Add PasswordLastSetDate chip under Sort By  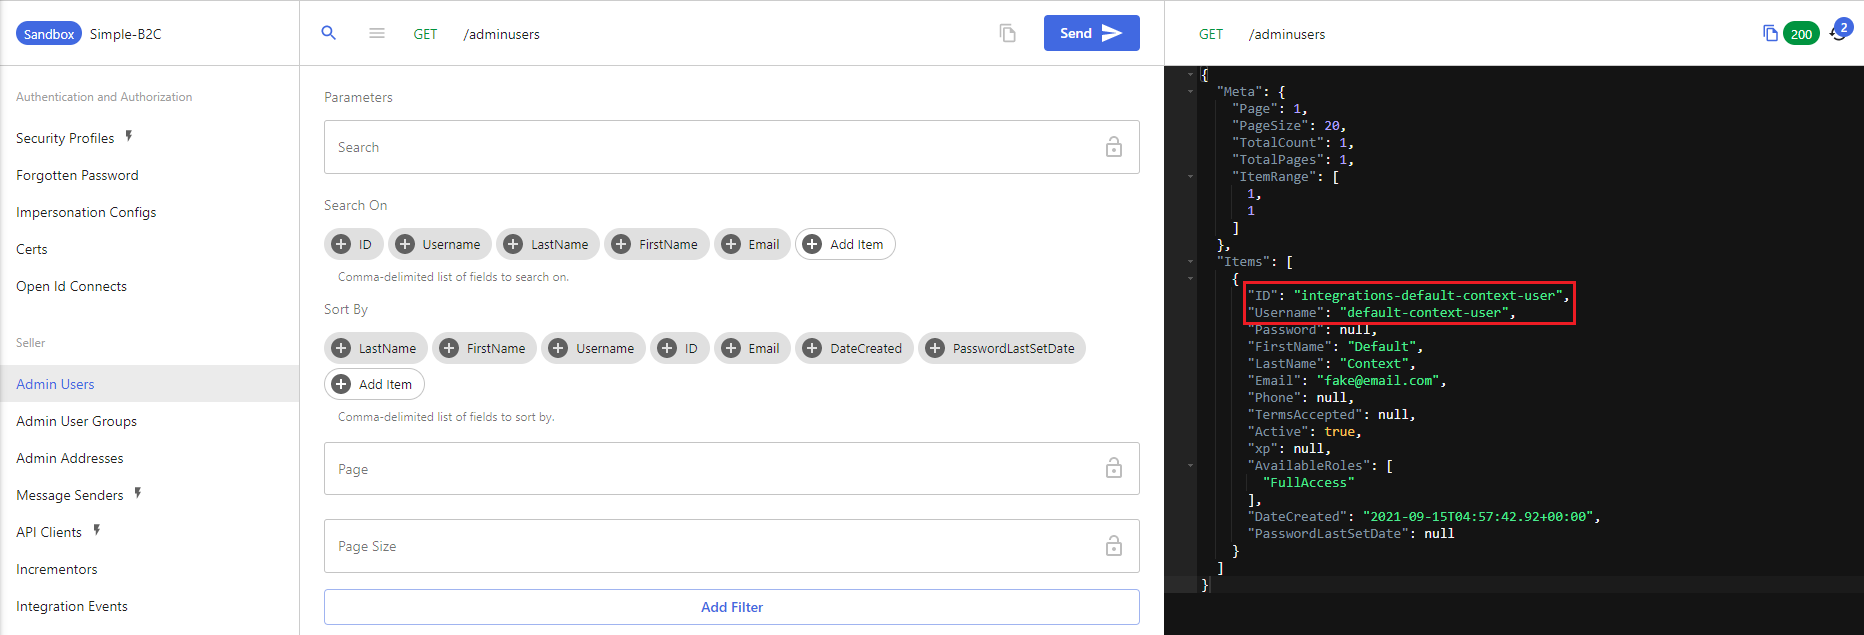(x=1002, y=348)
